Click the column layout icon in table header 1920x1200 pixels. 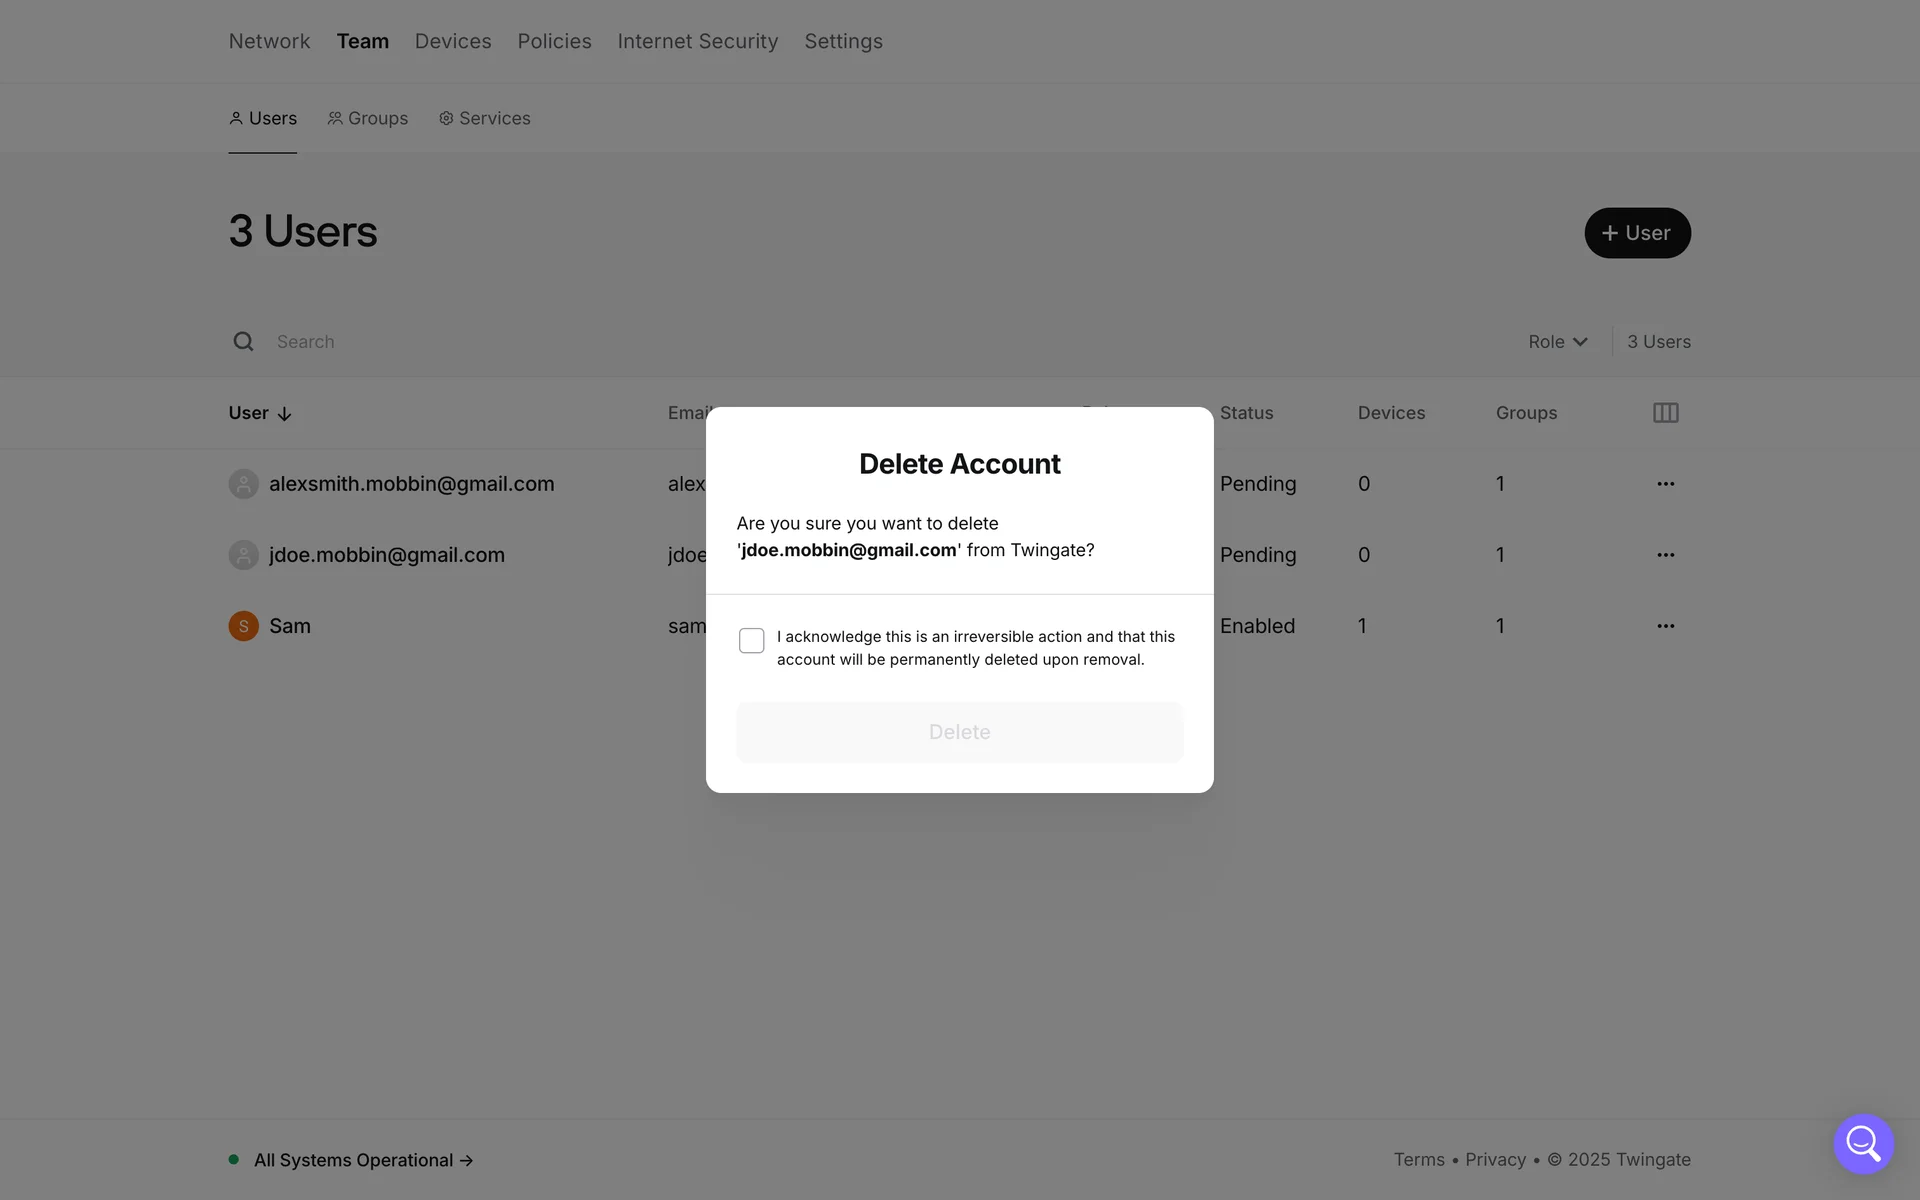click(1665, 413)
